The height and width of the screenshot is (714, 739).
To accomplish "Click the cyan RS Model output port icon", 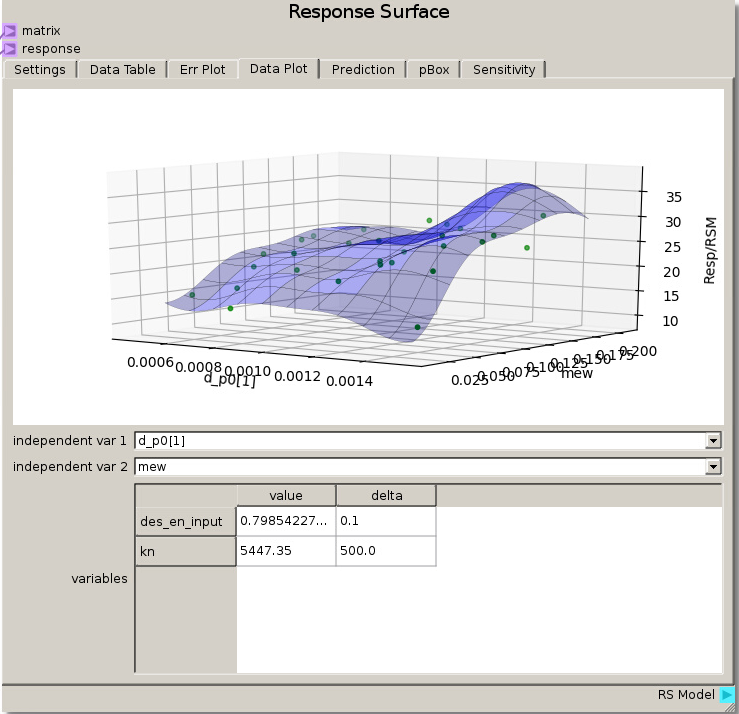I will [727, 695].
